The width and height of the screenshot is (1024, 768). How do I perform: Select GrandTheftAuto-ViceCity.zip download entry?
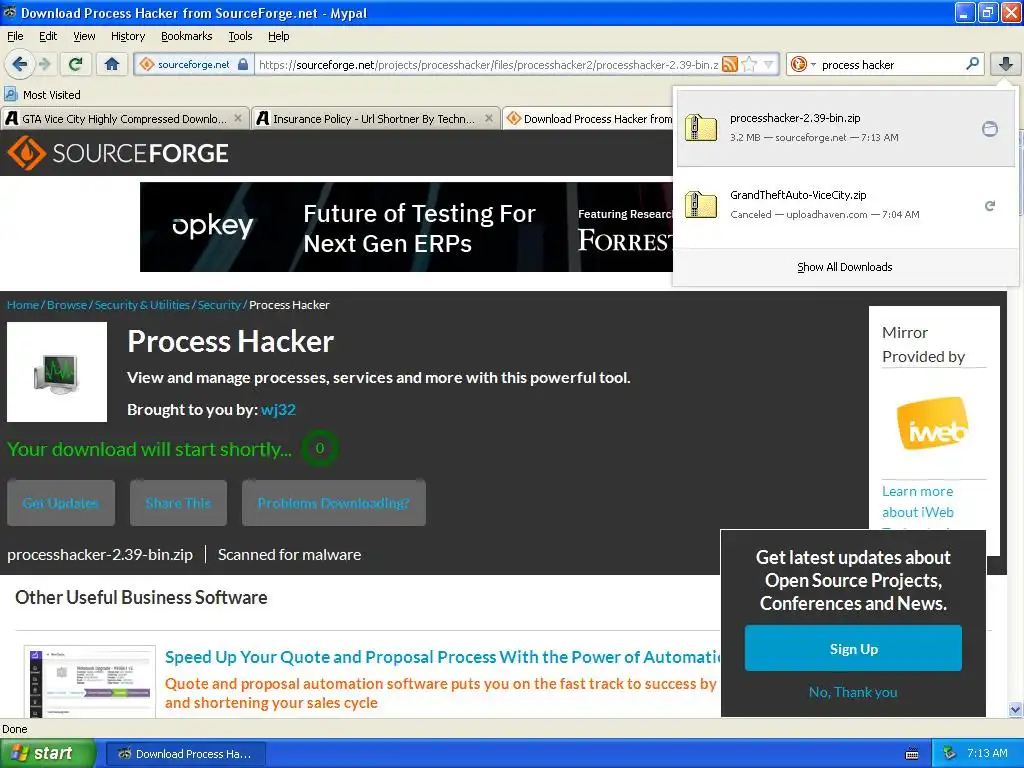coord(845,204)
